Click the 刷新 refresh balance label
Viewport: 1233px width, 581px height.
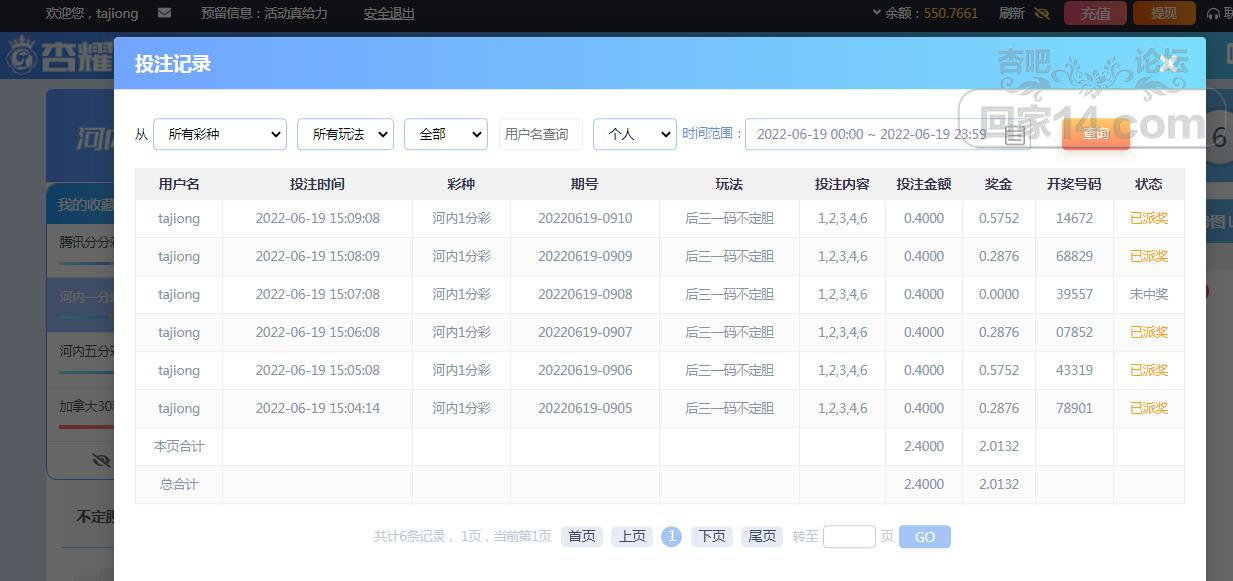1012,14
